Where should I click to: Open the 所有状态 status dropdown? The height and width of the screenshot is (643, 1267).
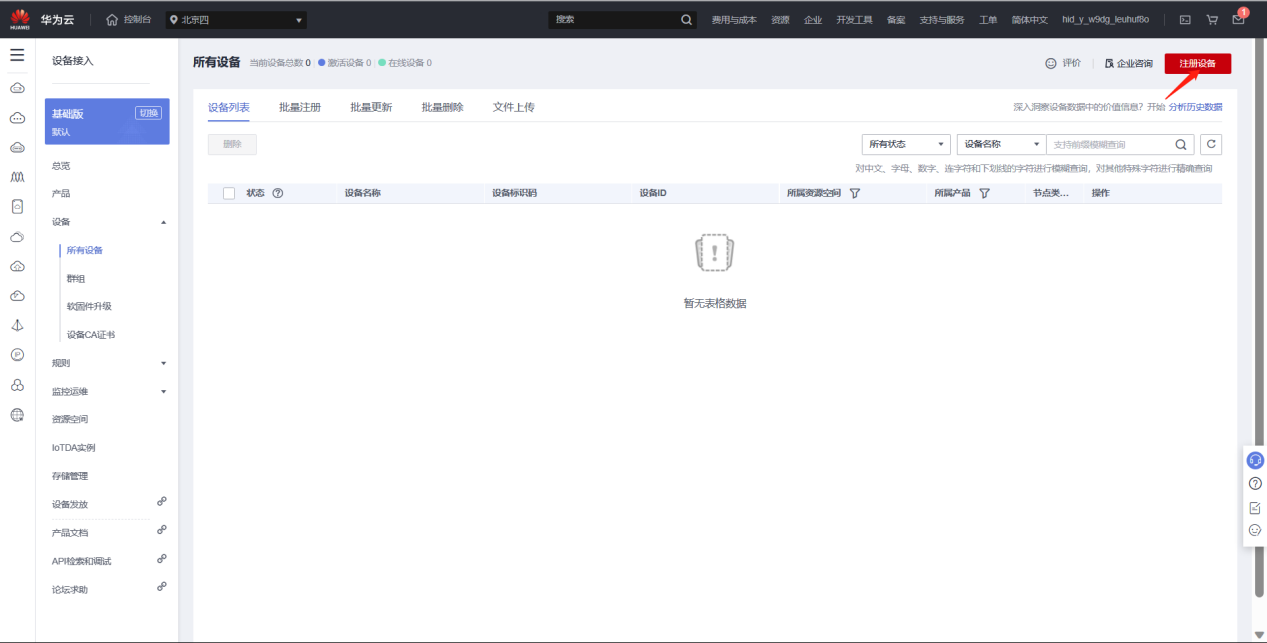click(x=906, y=144)
